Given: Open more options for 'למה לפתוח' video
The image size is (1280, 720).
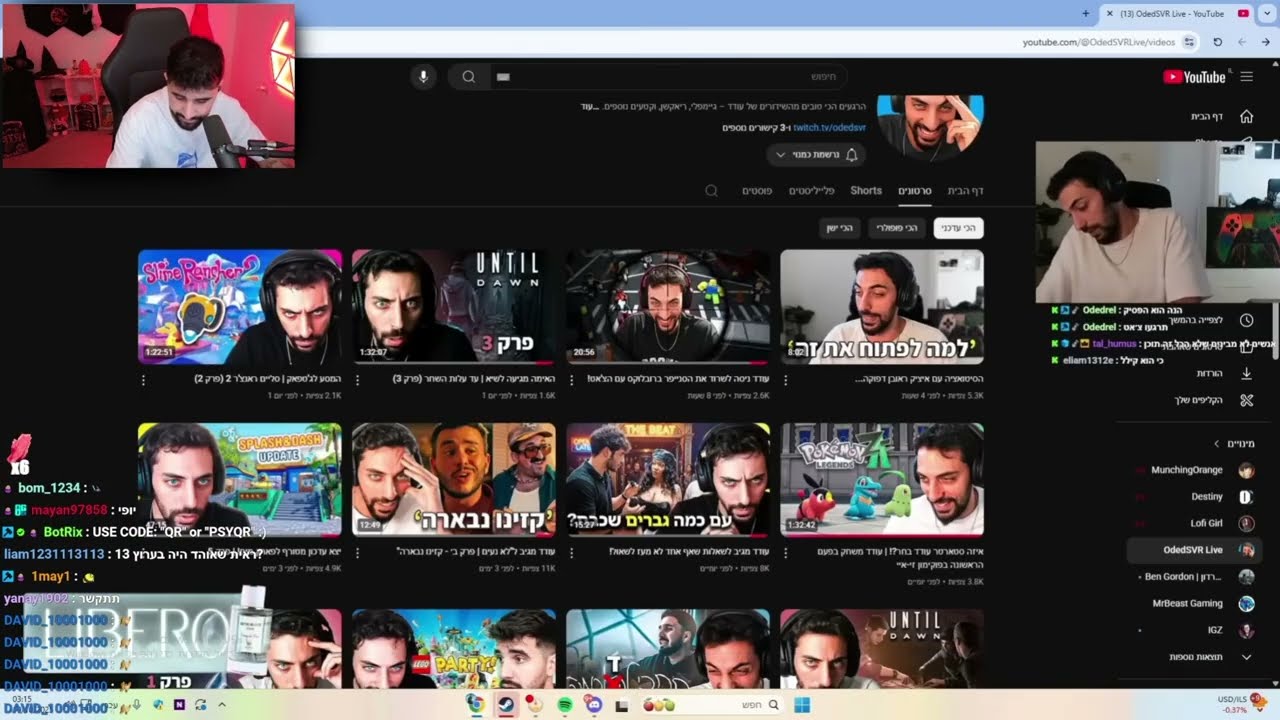Looking at the screenshot, I should click(x=786, y=380).
